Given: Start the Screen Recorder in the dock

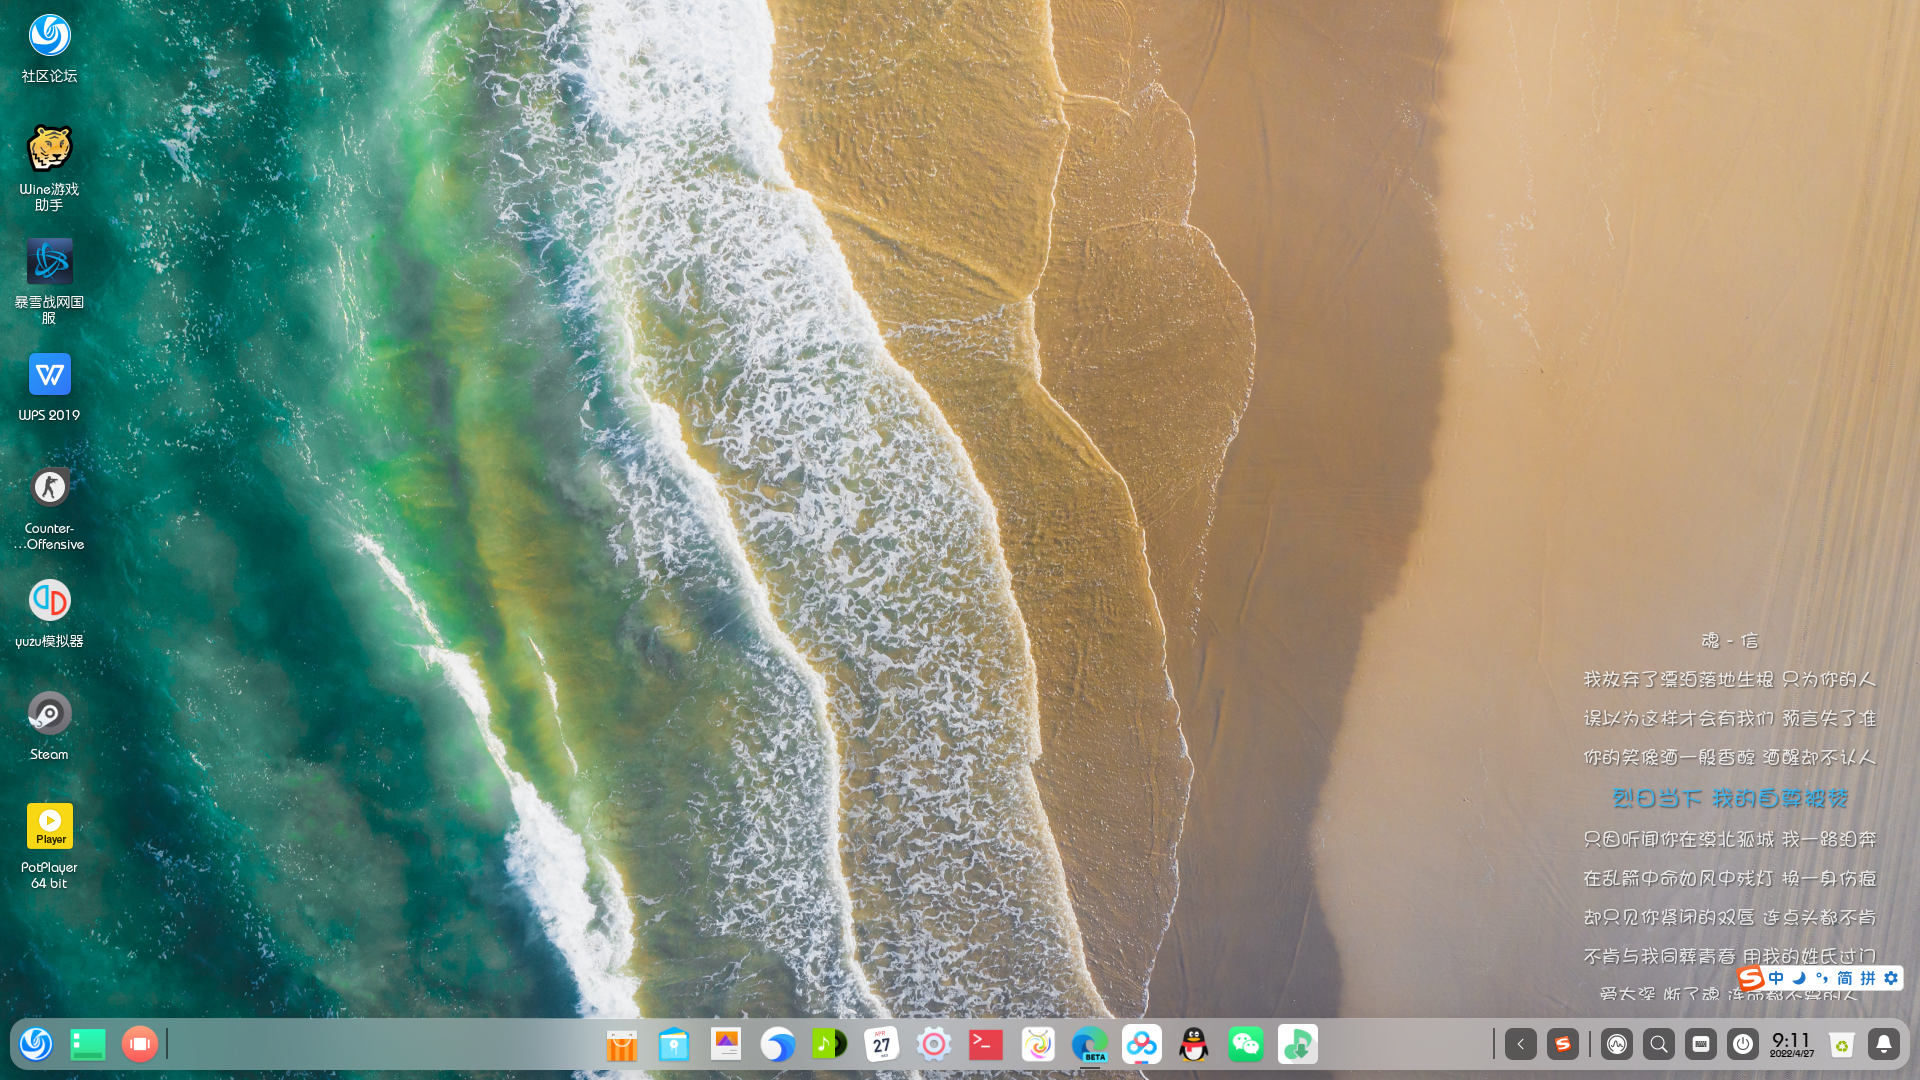Looking at the screenshot, I should [139, 1044].
